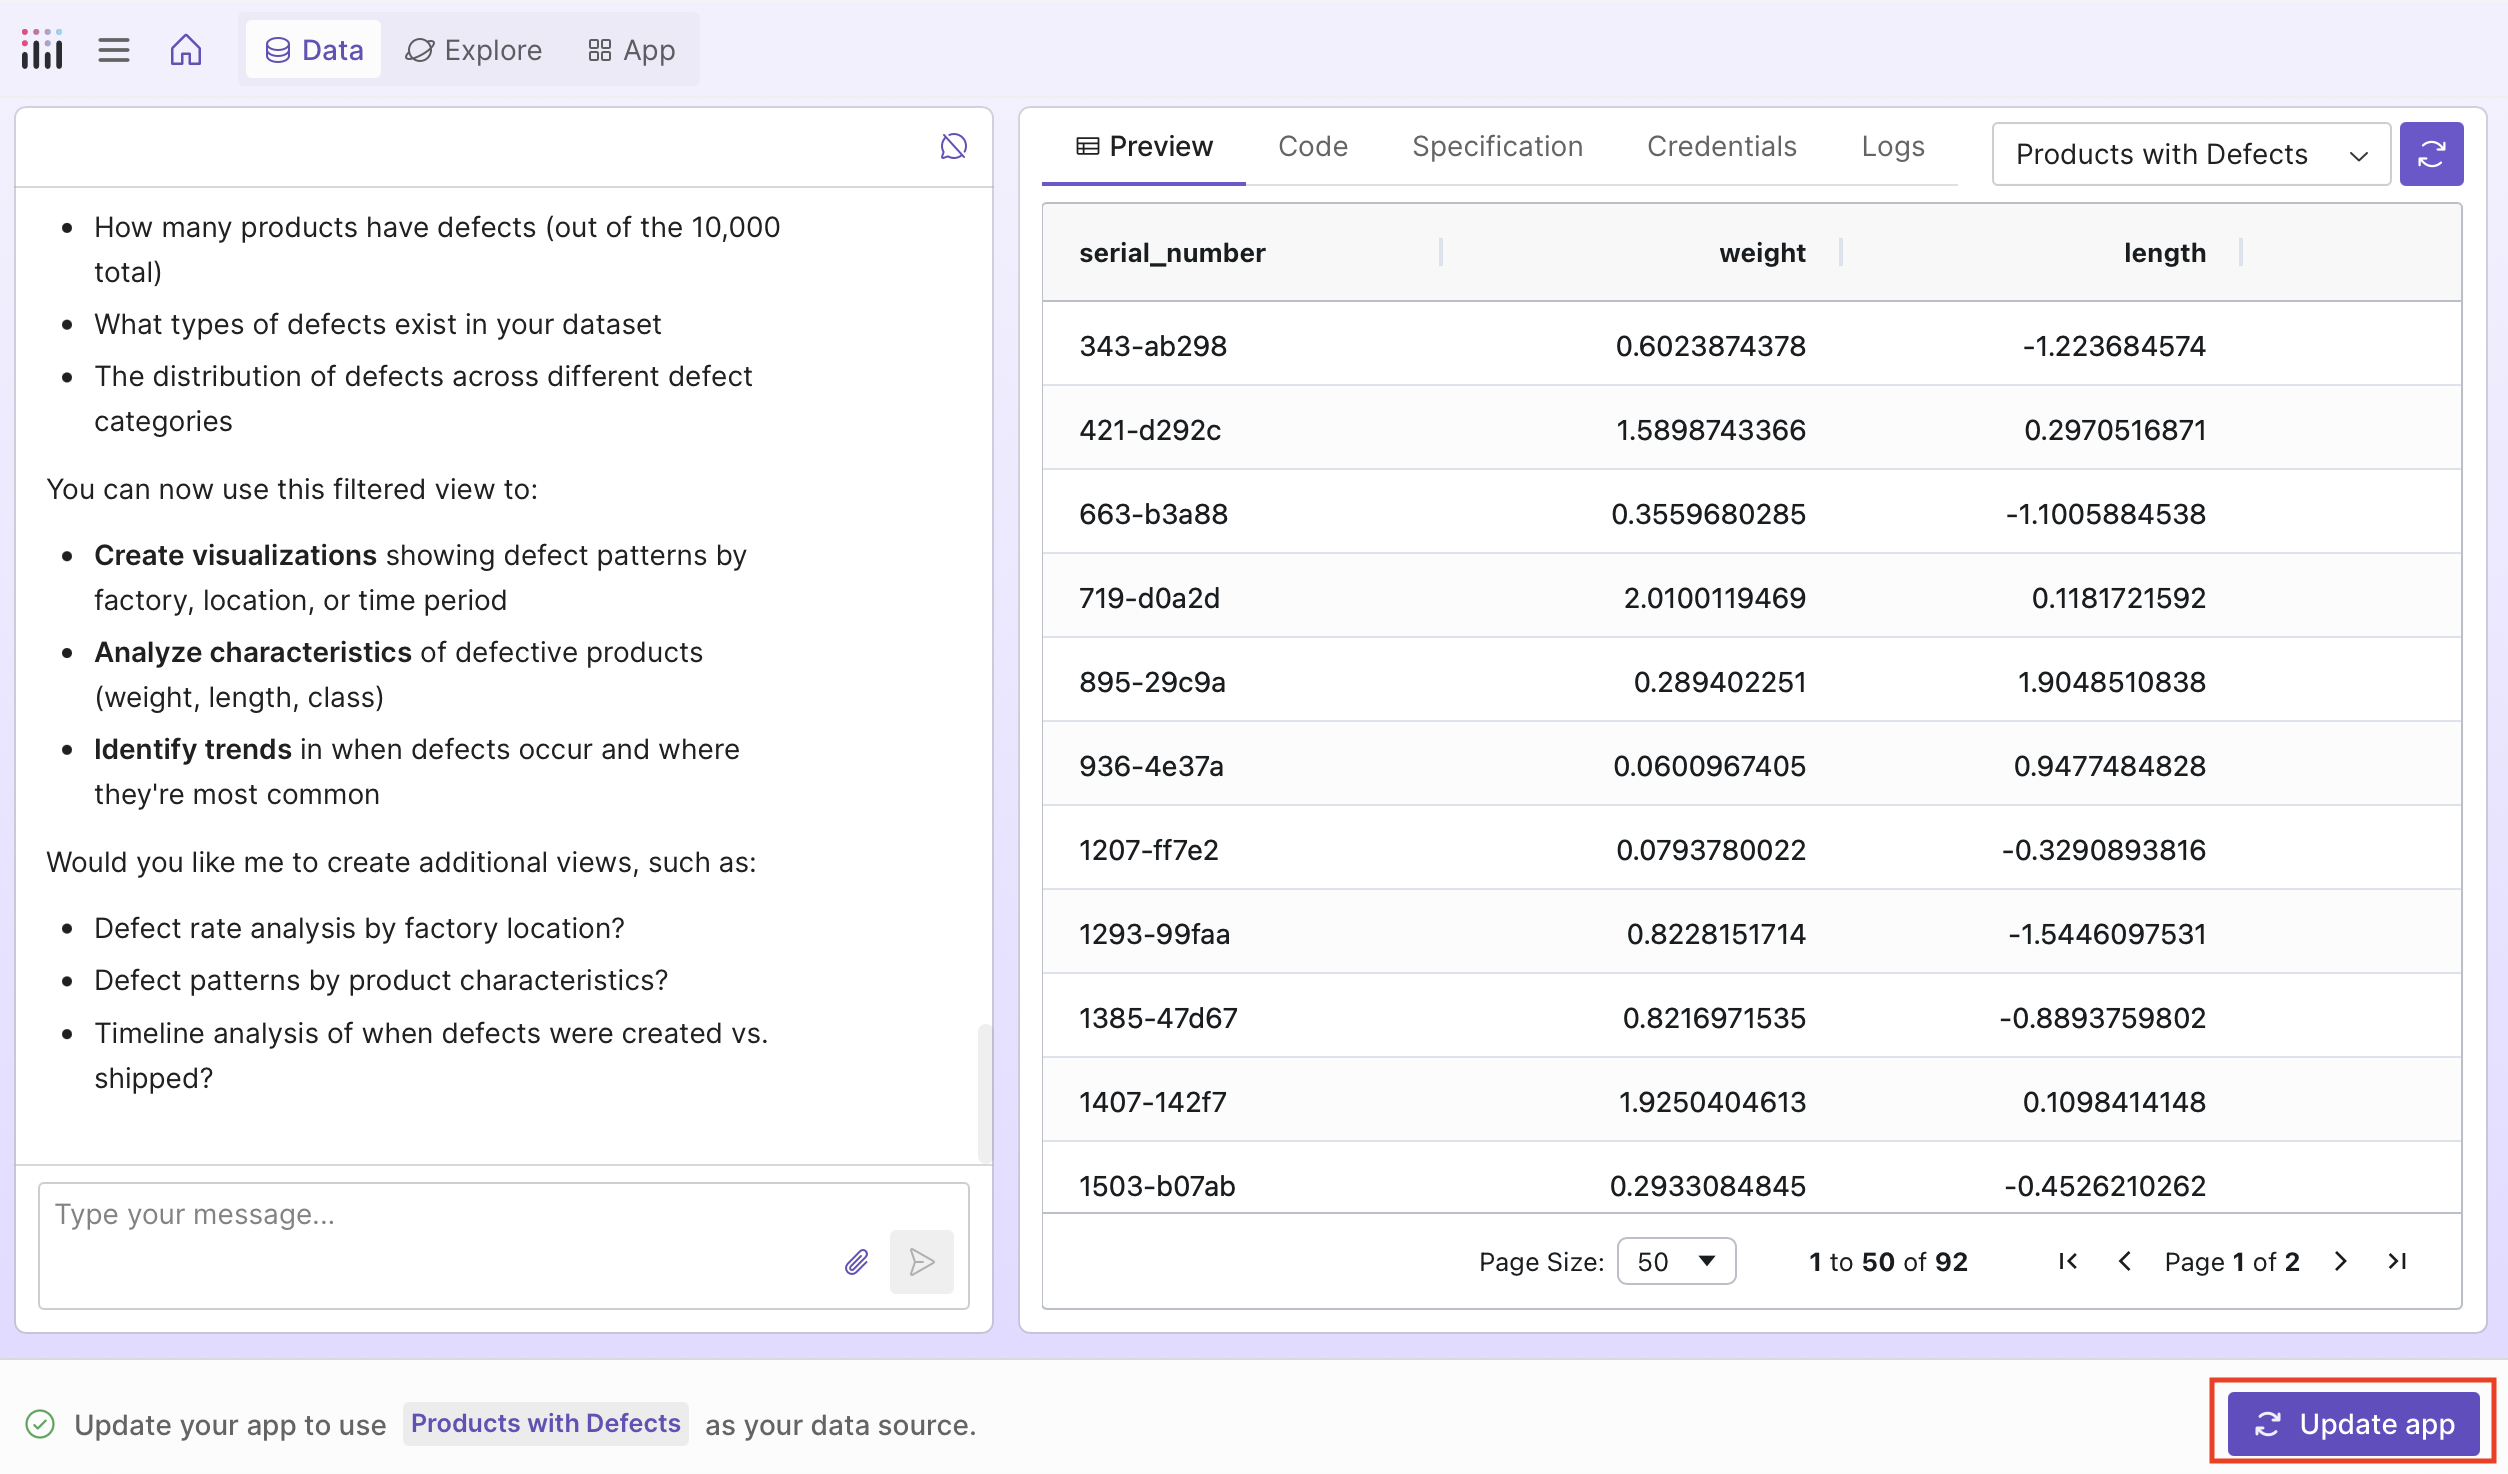Click the home icon in the top bar
The image size is (2508, 1474).
pos(186,49)
